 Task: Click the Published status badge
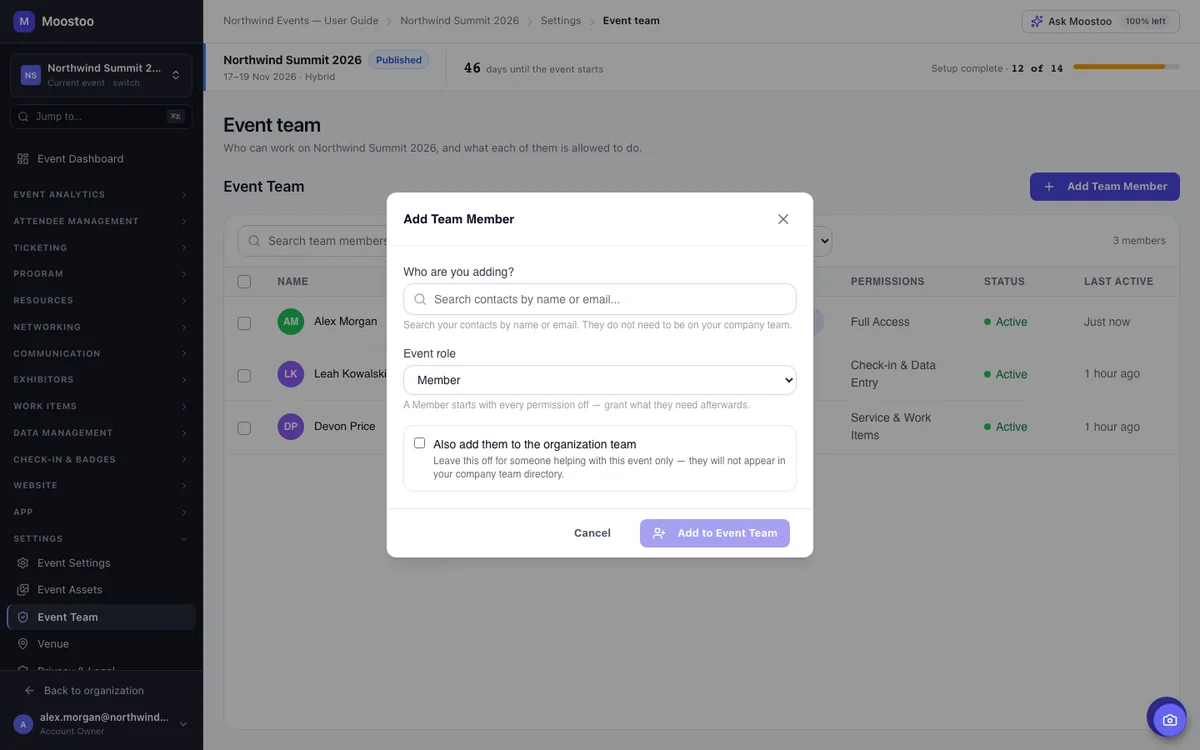tap(399, 60)
